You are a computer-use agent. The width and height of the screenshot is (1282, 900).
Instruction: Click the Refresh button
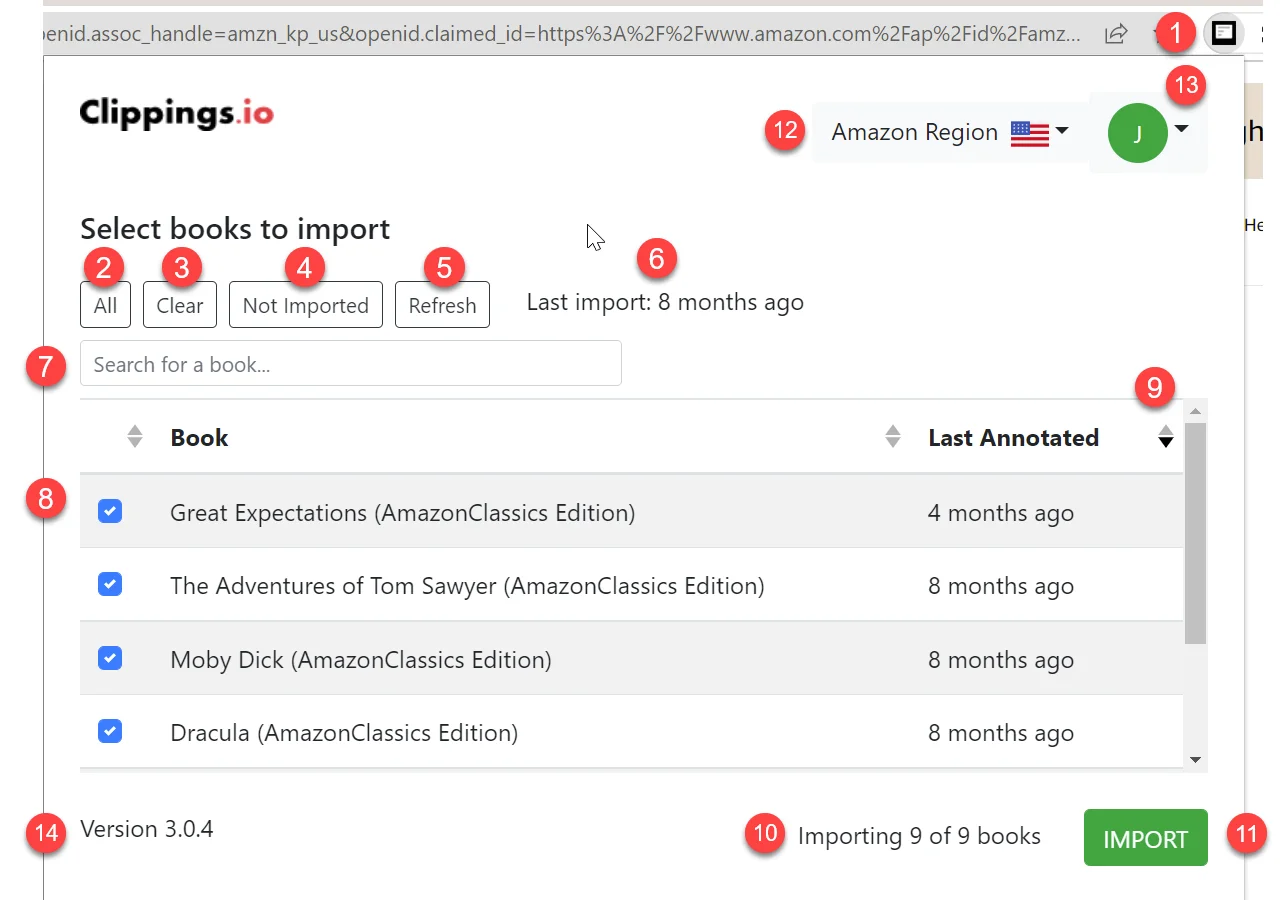pyautogui.click(x=442, y=305)
